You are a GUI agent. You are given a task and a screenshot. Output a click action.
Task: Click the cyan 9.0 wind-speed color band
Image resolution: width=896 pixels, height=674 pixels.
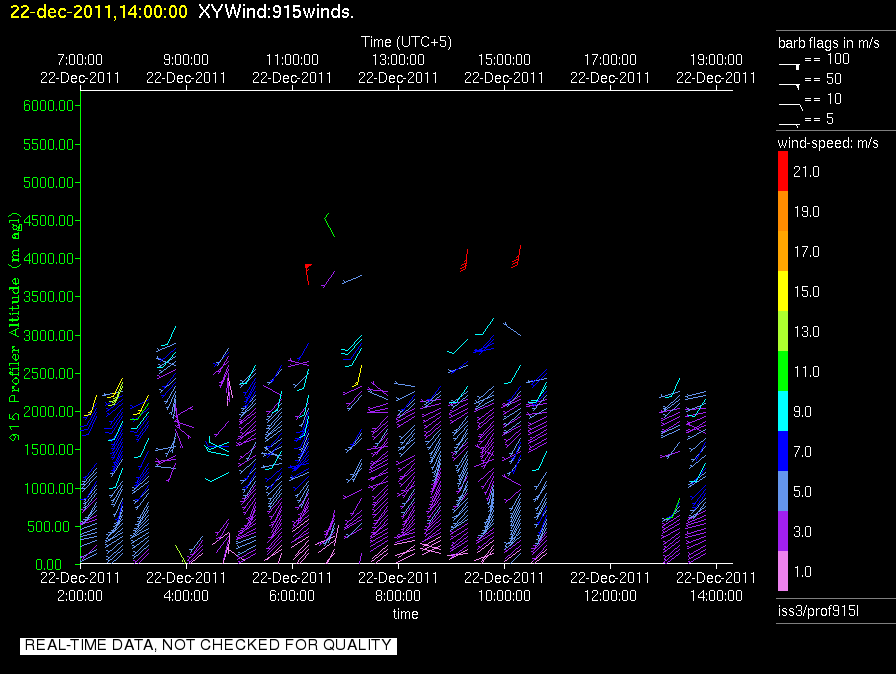pyautogui.click(x=783, y=411)
